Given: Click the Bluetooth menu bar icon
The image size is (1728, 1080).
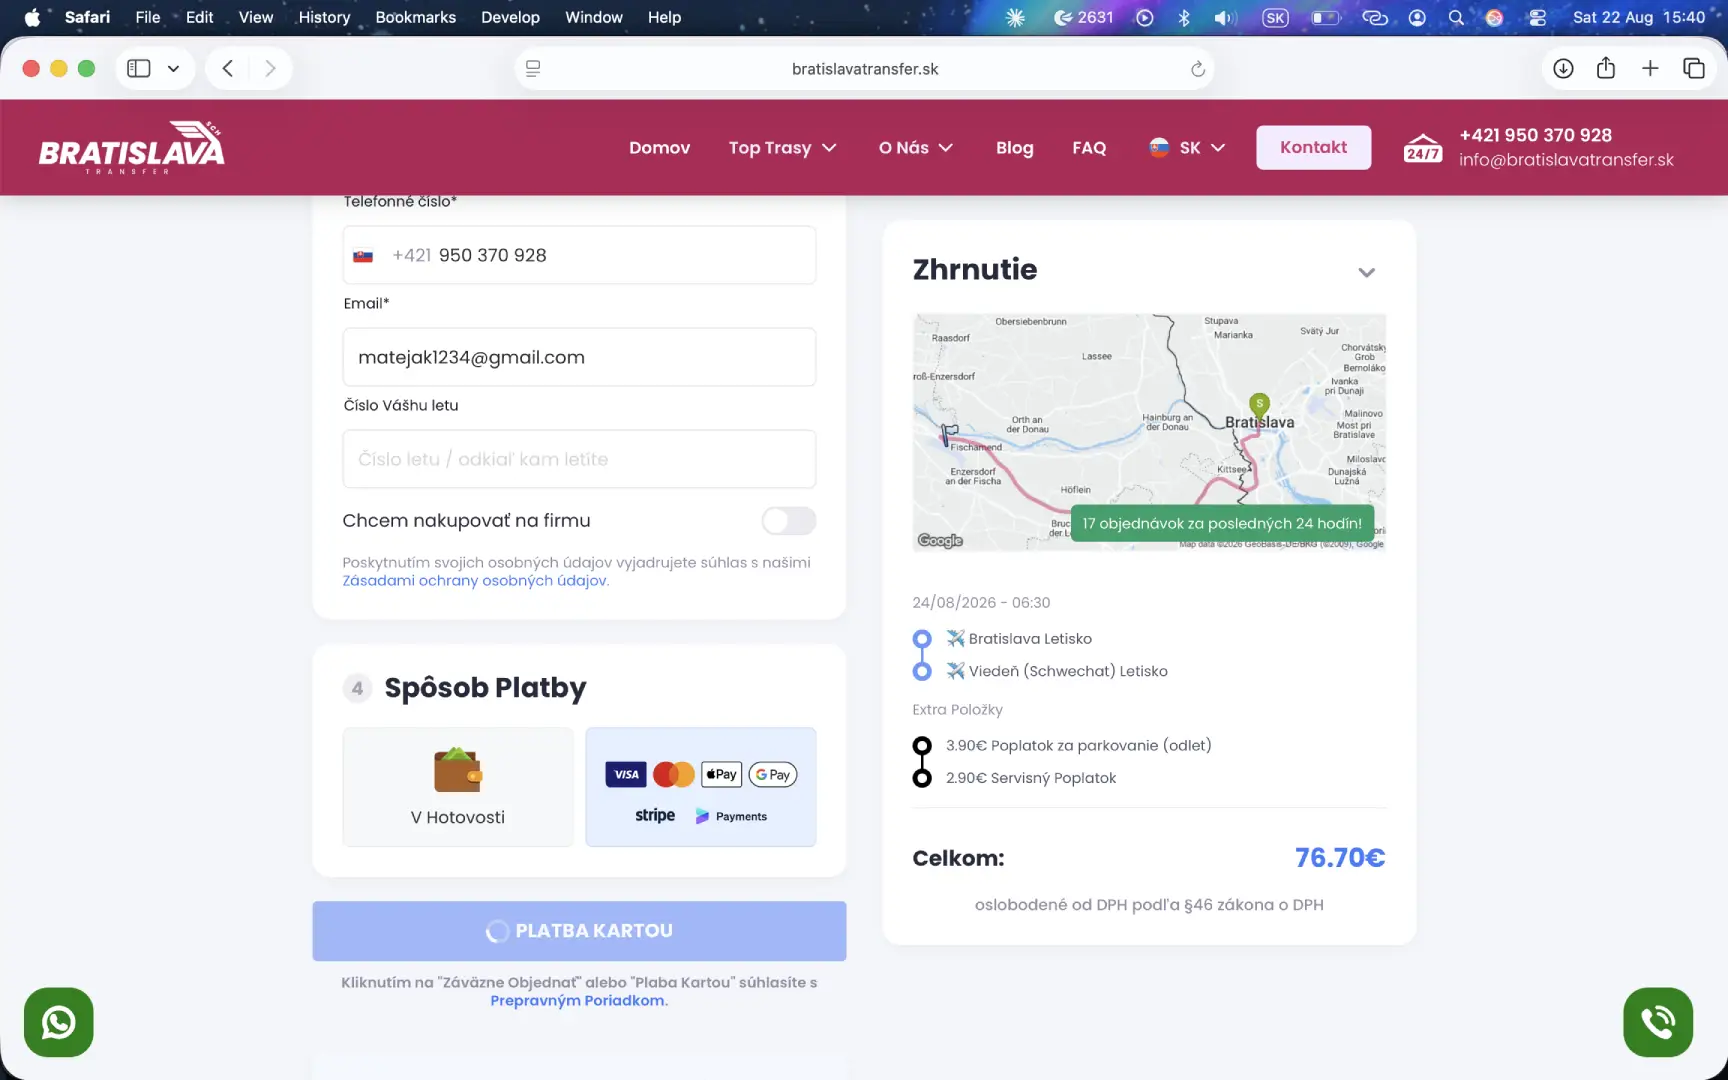Looking at the screenshot, I should [1184, 17].
